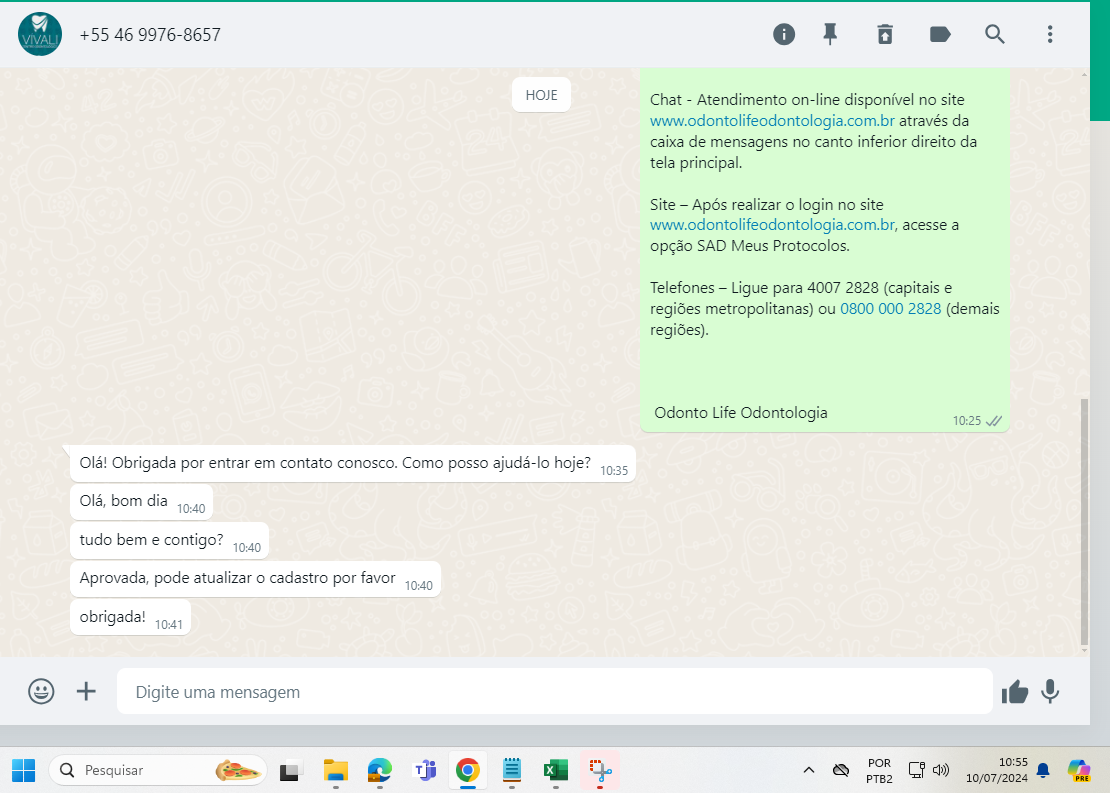Open the three-dot chat menu
This screenshot has height=793, width=1110.
coord(1050,34)
